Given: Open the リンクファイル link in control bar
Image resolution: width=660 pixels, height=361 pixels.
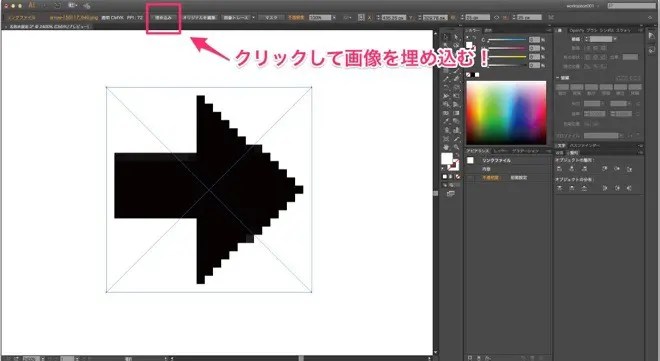Looking at the screenshot, I should coord(22,18).
